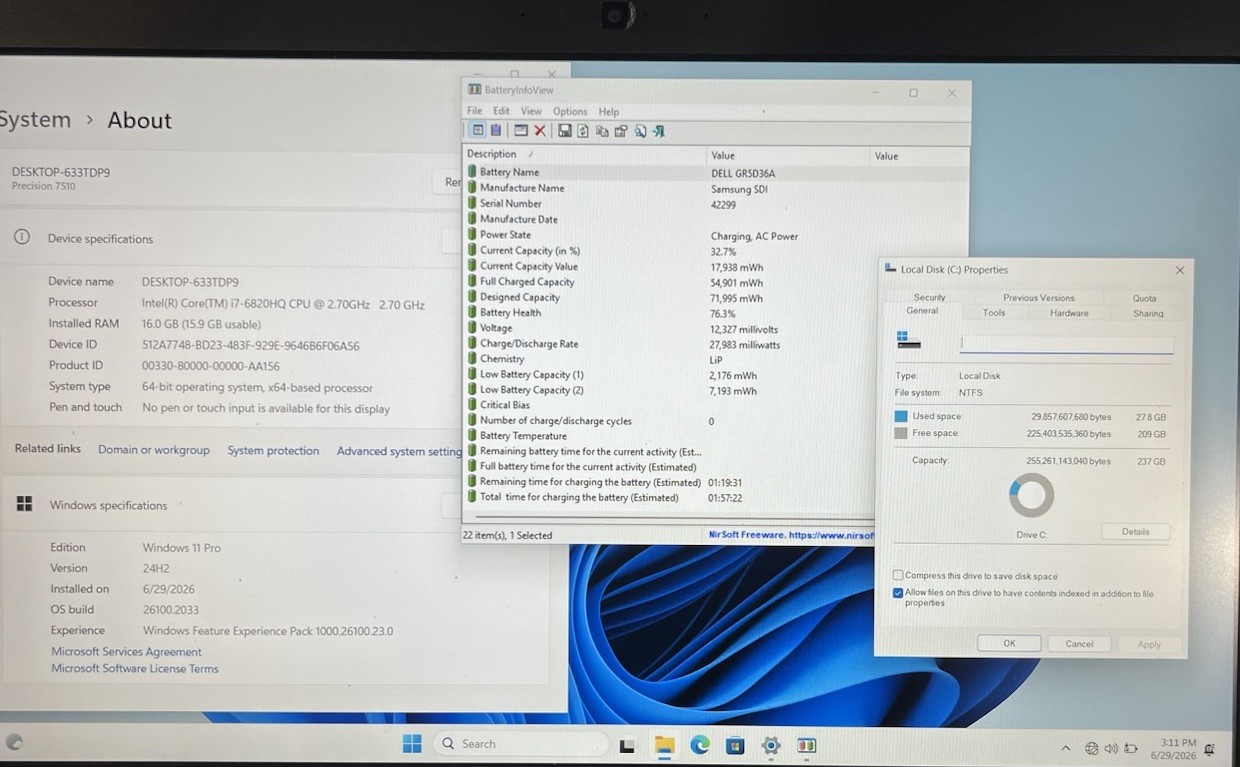Switch to the Tools tab in Disk Properties

(994, 313)
